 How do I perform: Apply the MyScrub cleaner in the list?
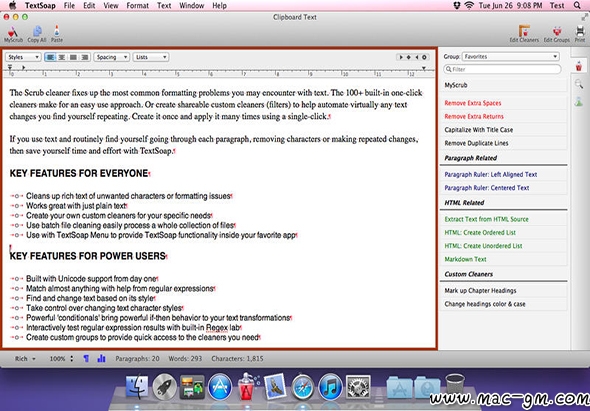pos(503,85)
